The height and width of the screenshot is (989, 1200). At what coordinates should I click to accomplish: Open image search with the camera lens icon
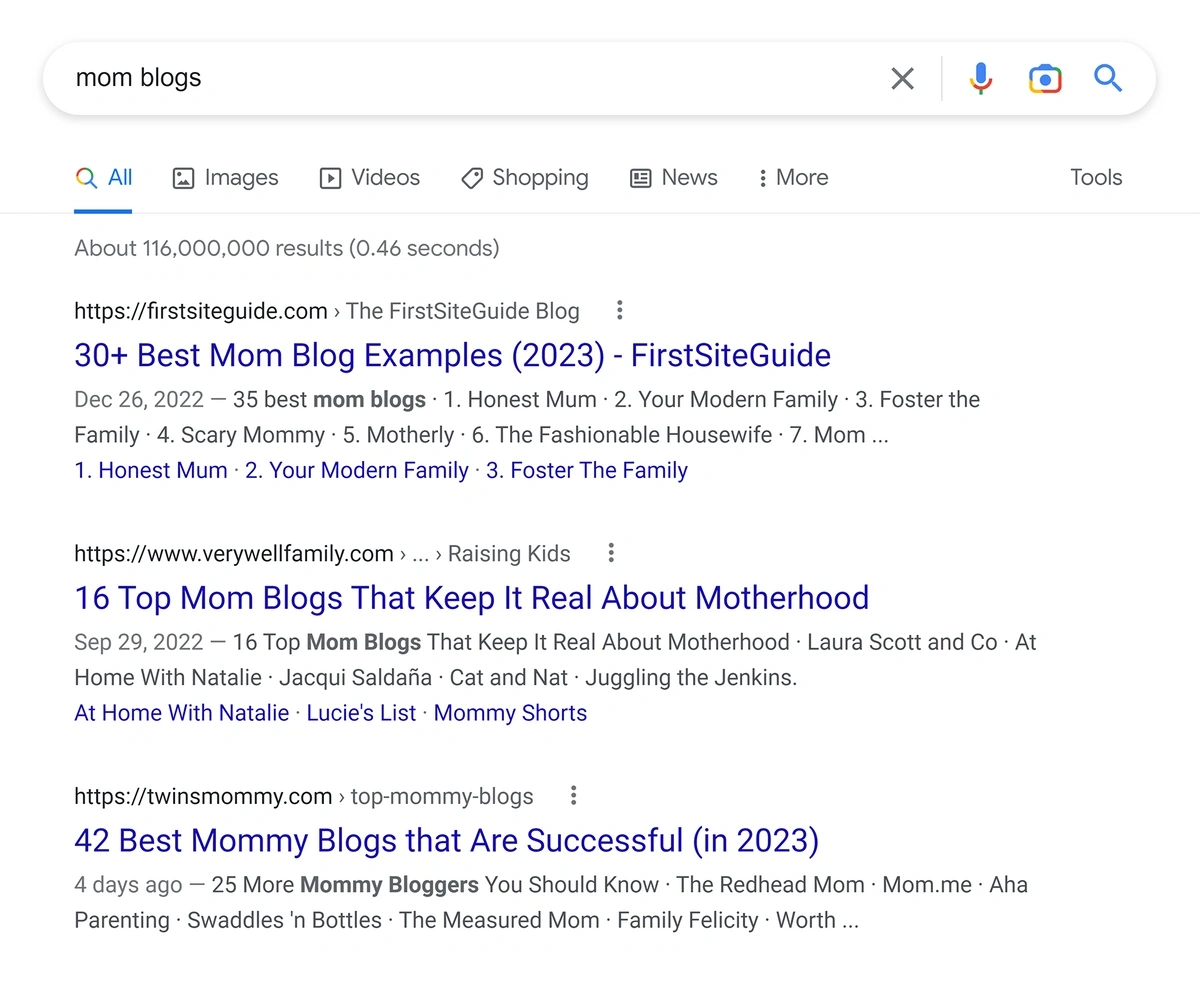click(x=1045, y=78)
